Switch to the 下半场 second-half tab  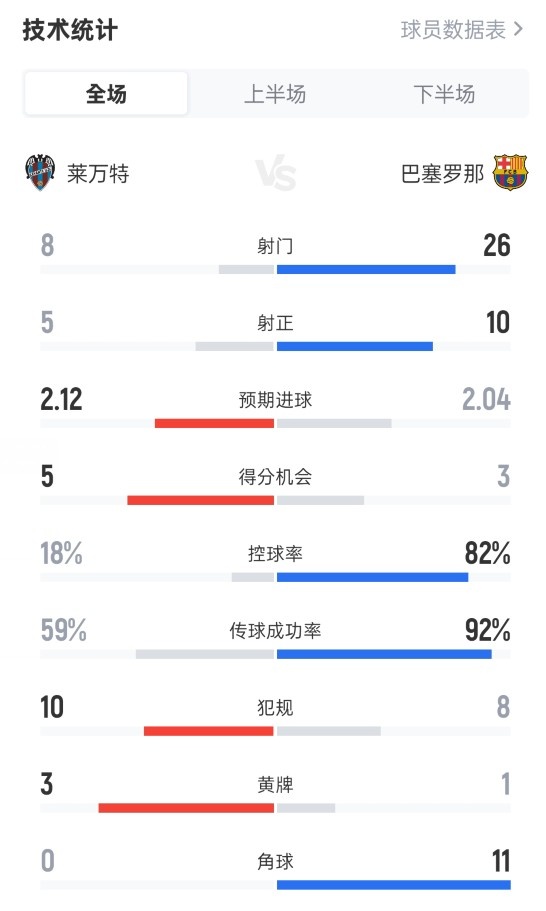(x=444, y=94)
